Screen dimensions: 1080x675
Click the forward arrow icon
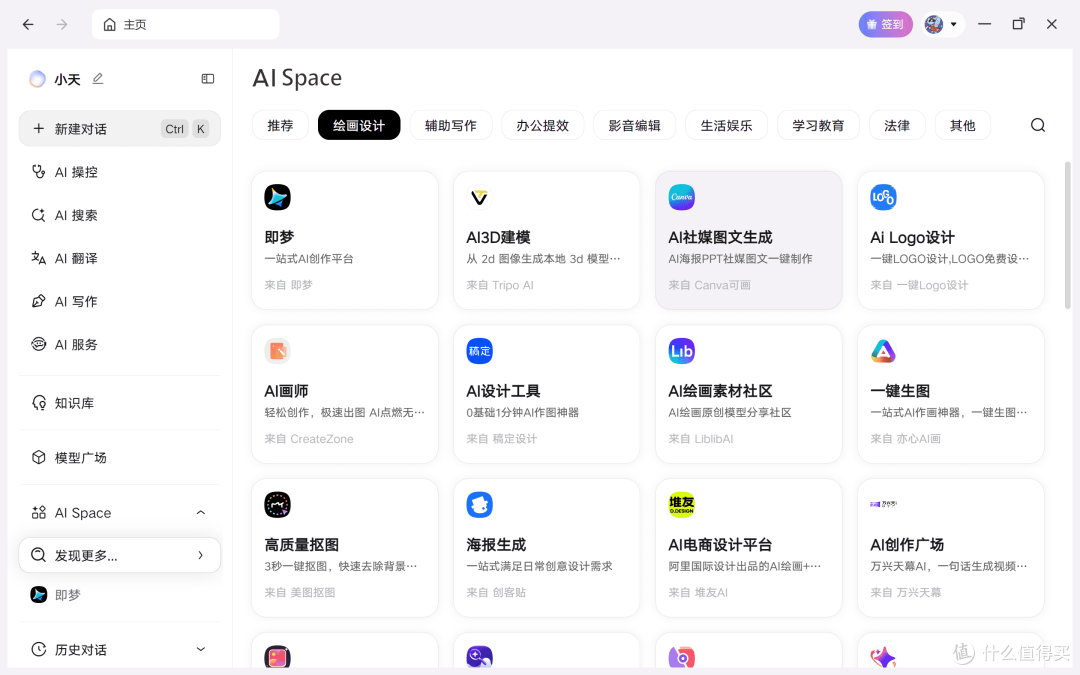tap(62, 25)
